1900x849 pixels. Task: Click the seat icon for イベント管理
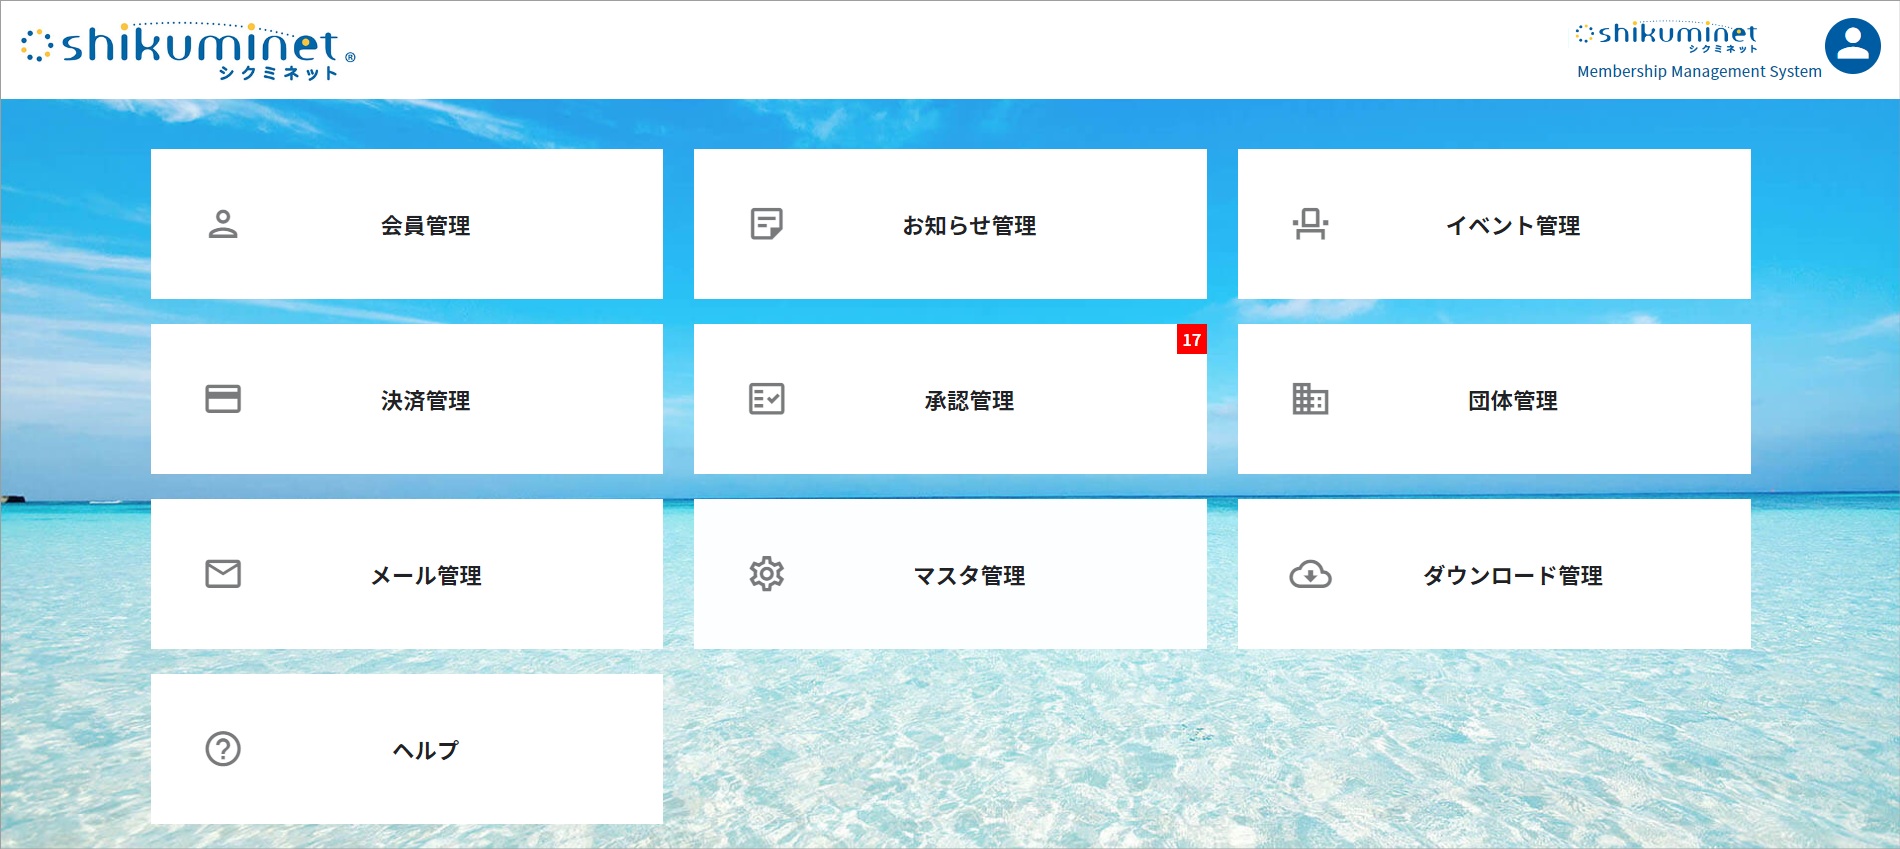pyautogui.click(x=1310, y=224)
